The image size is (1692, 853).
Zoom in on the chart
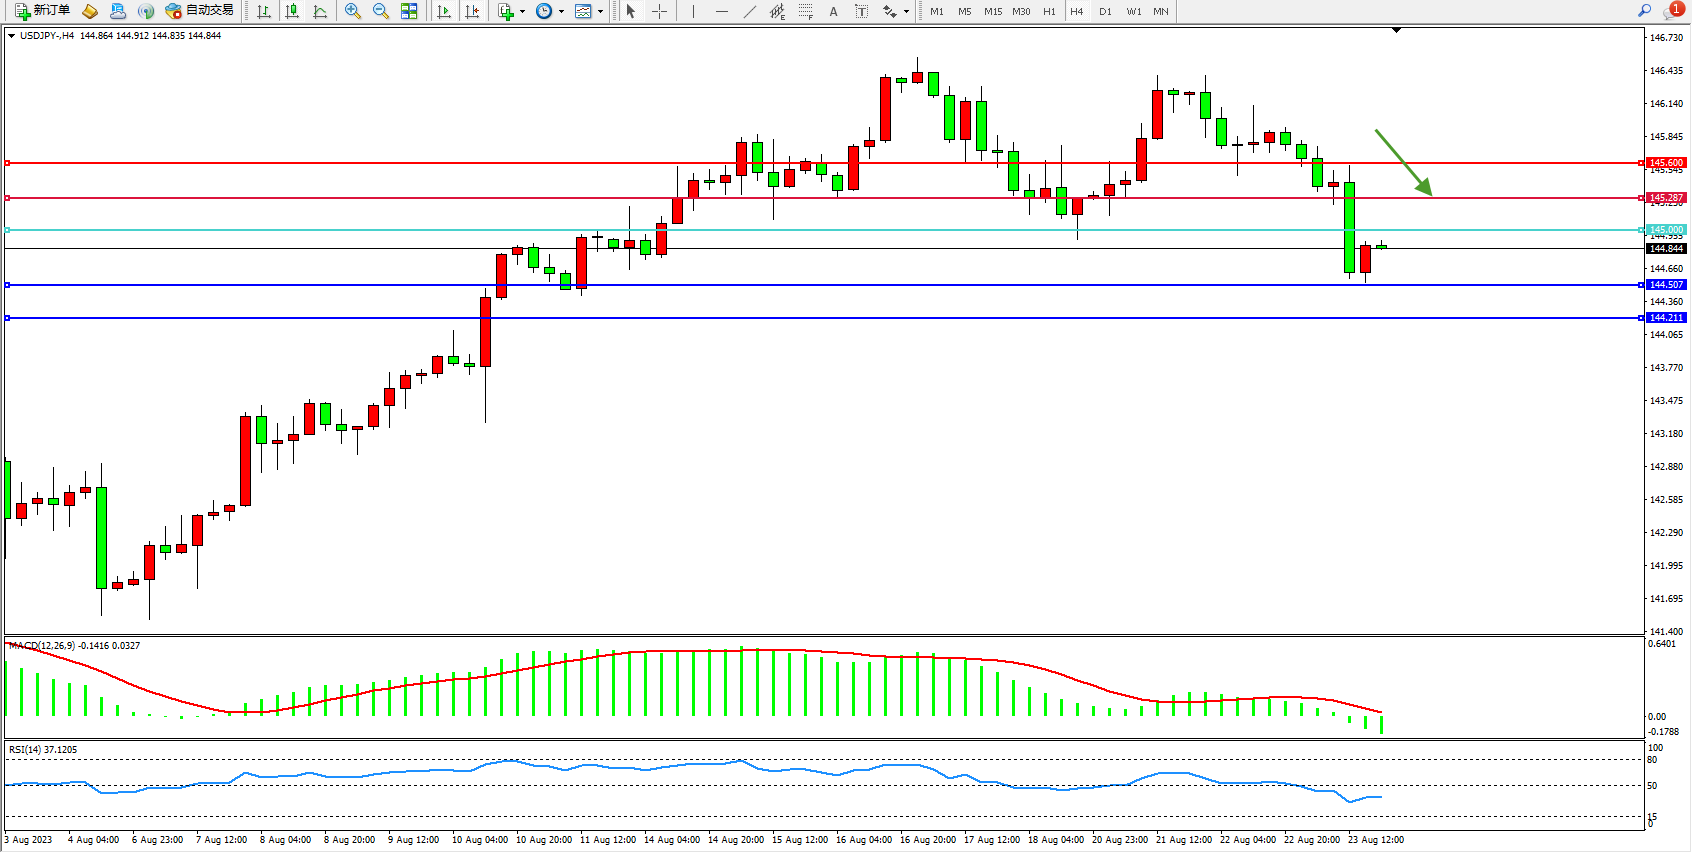(353, 11)
